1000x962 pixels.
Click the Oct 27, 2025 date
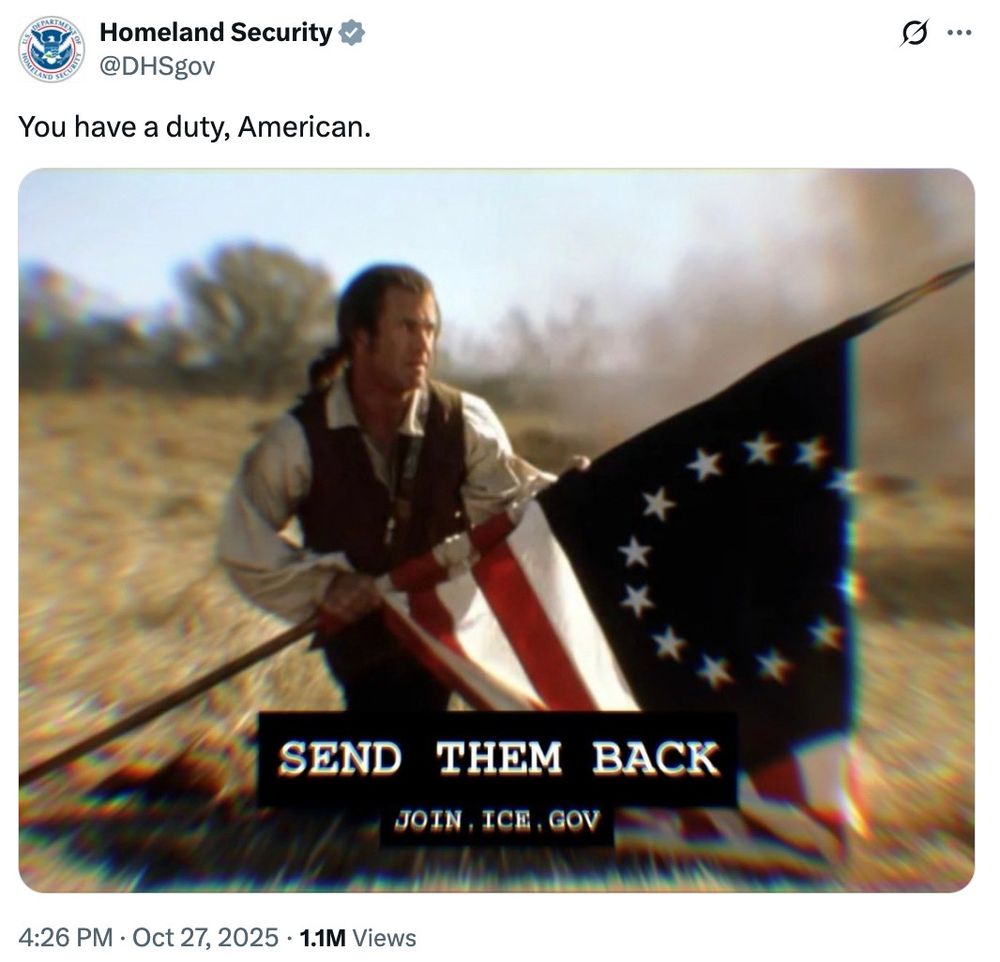(205, 938)
